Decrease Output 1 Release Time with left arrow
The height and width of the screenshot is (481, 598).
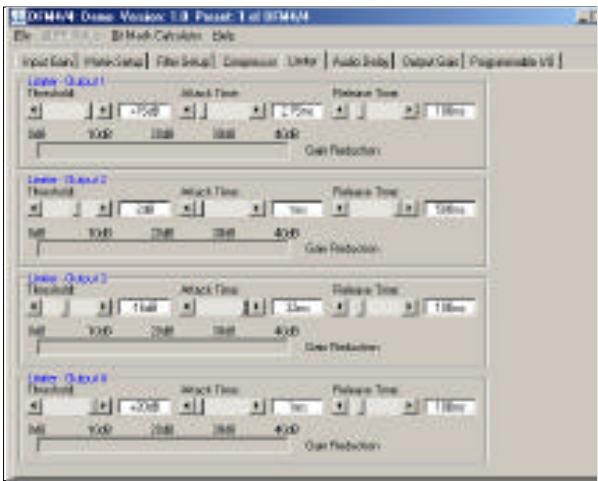[339, 111]
